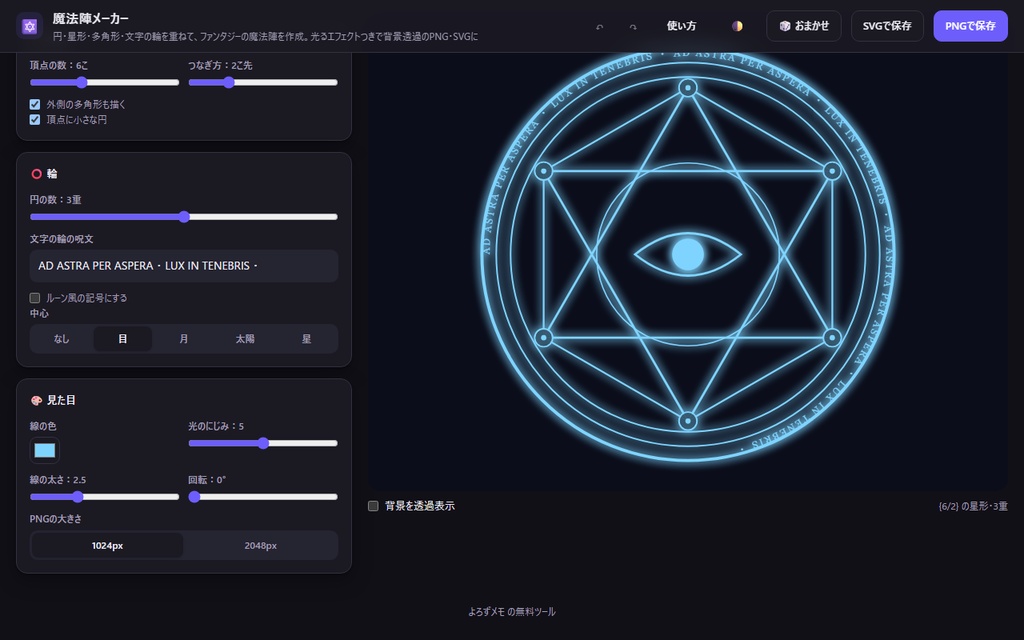The image size is (1024, 640).
Task: Uncheck 外側の多角形も描く checkbox
Action: [x=35, y=104]
